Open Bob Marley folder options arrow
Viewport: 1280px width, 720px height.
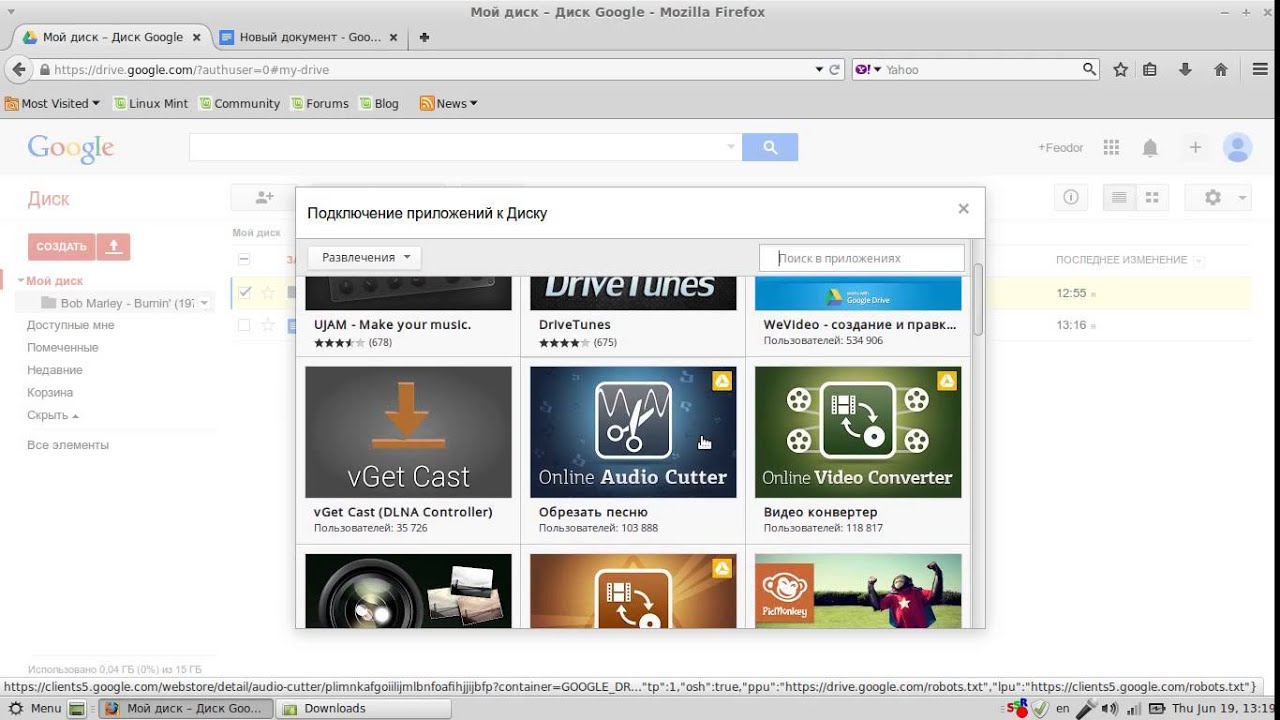click(204, 303)
